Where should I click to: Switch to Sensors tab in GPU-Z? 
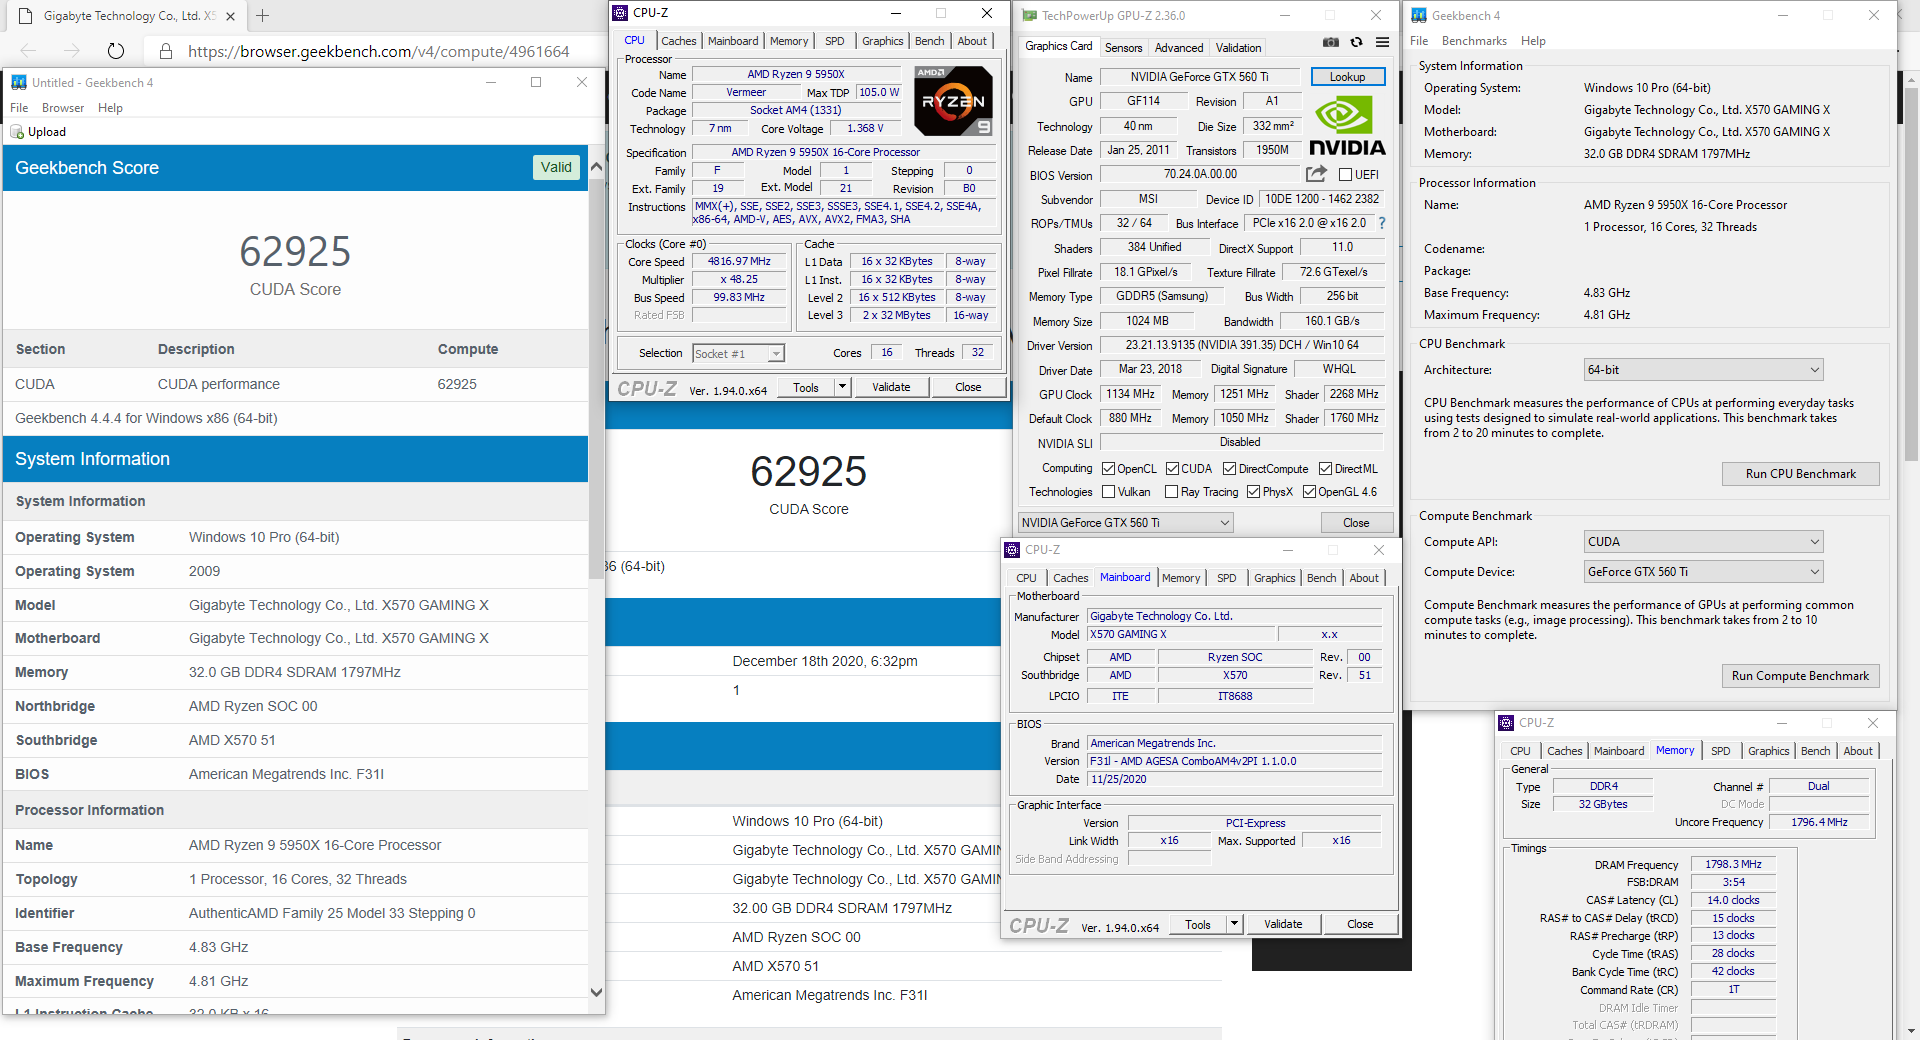click(x=1123, y=47)
